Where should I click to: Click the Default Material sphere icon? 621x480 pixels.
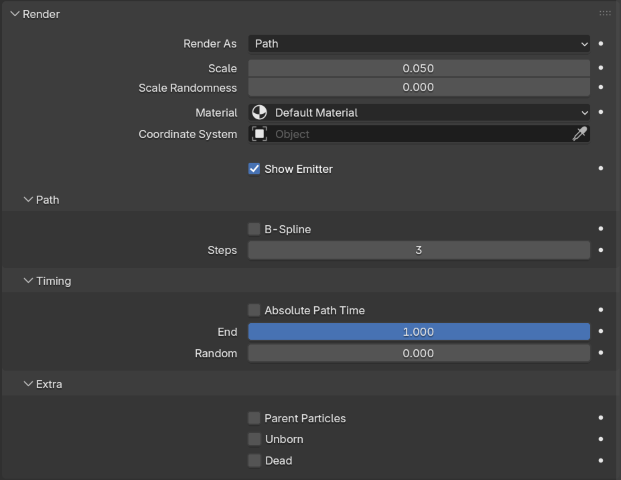[x=259, y=112]
